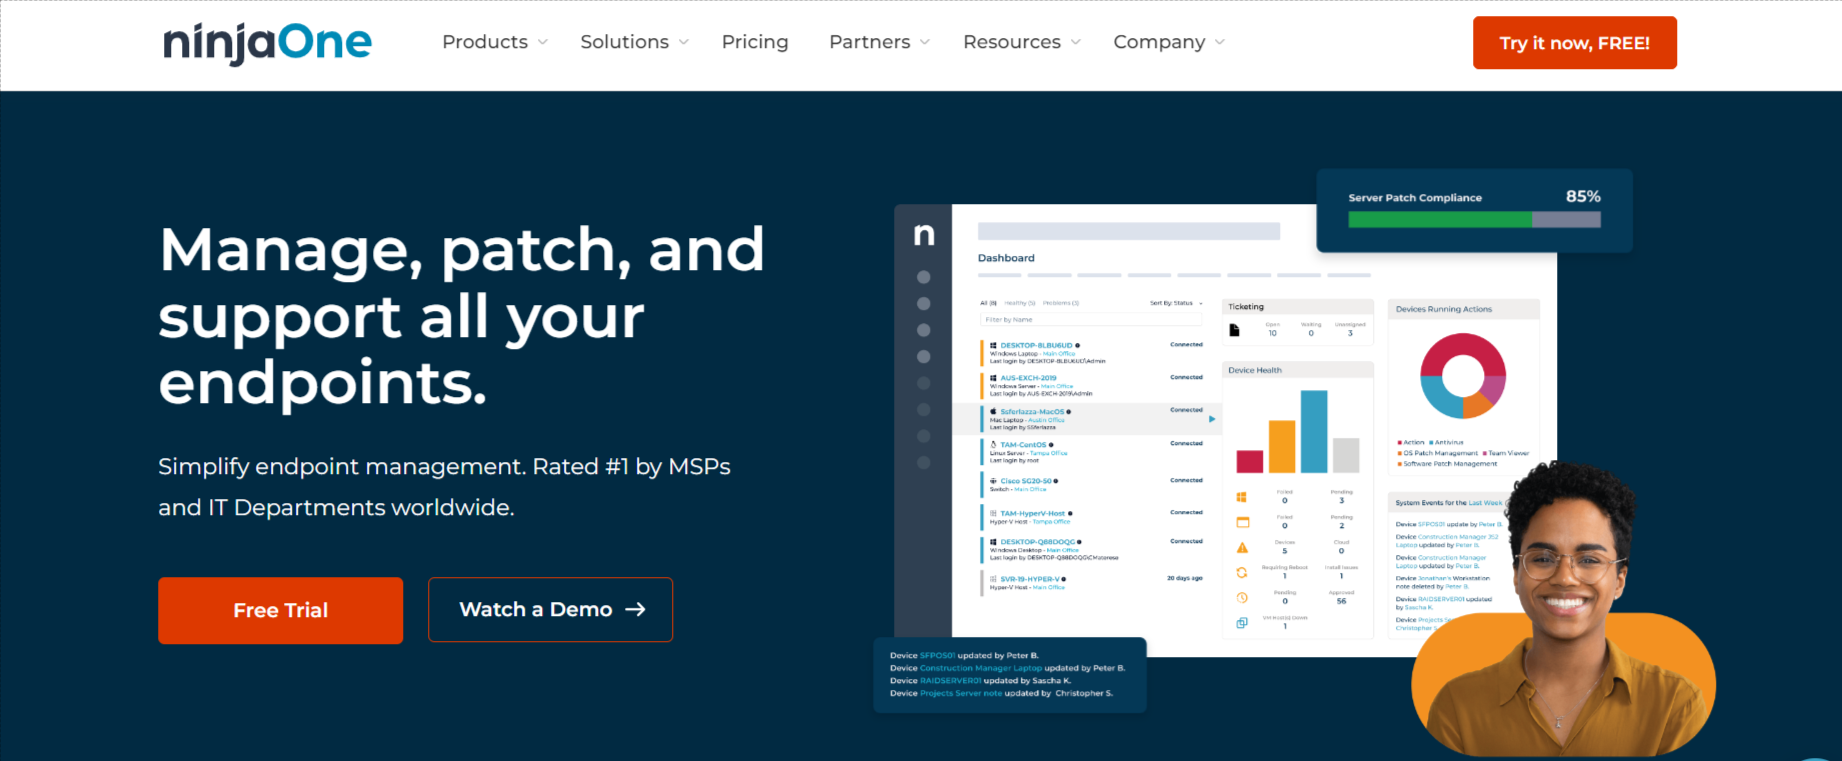
Task: Click the Antivirus legend color swatch
Action: (x=1431, y=442)
